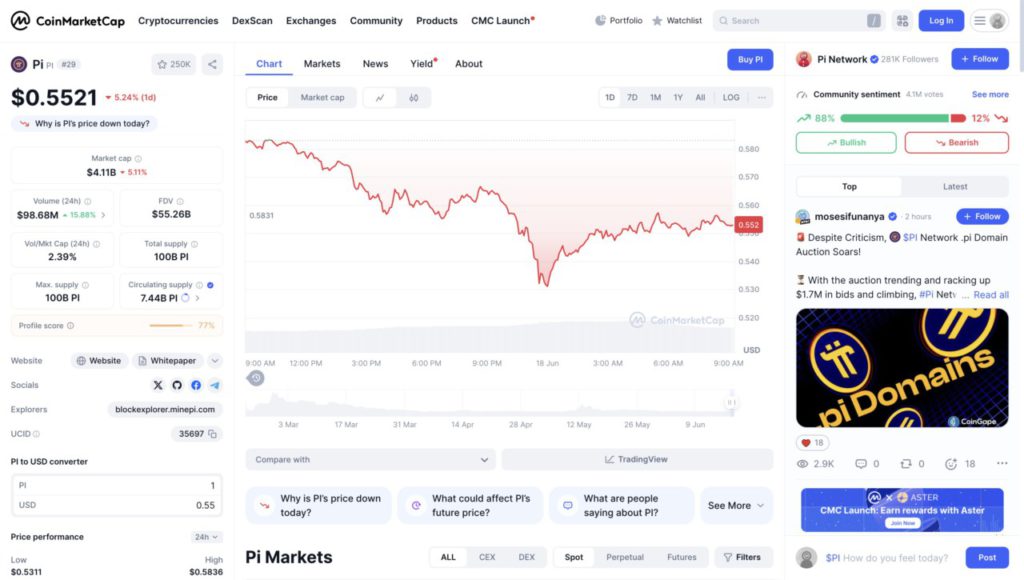Add Pi to watchlist with the star button
This screenshot has height=580, width=1024.
click(x=173, y=64)
